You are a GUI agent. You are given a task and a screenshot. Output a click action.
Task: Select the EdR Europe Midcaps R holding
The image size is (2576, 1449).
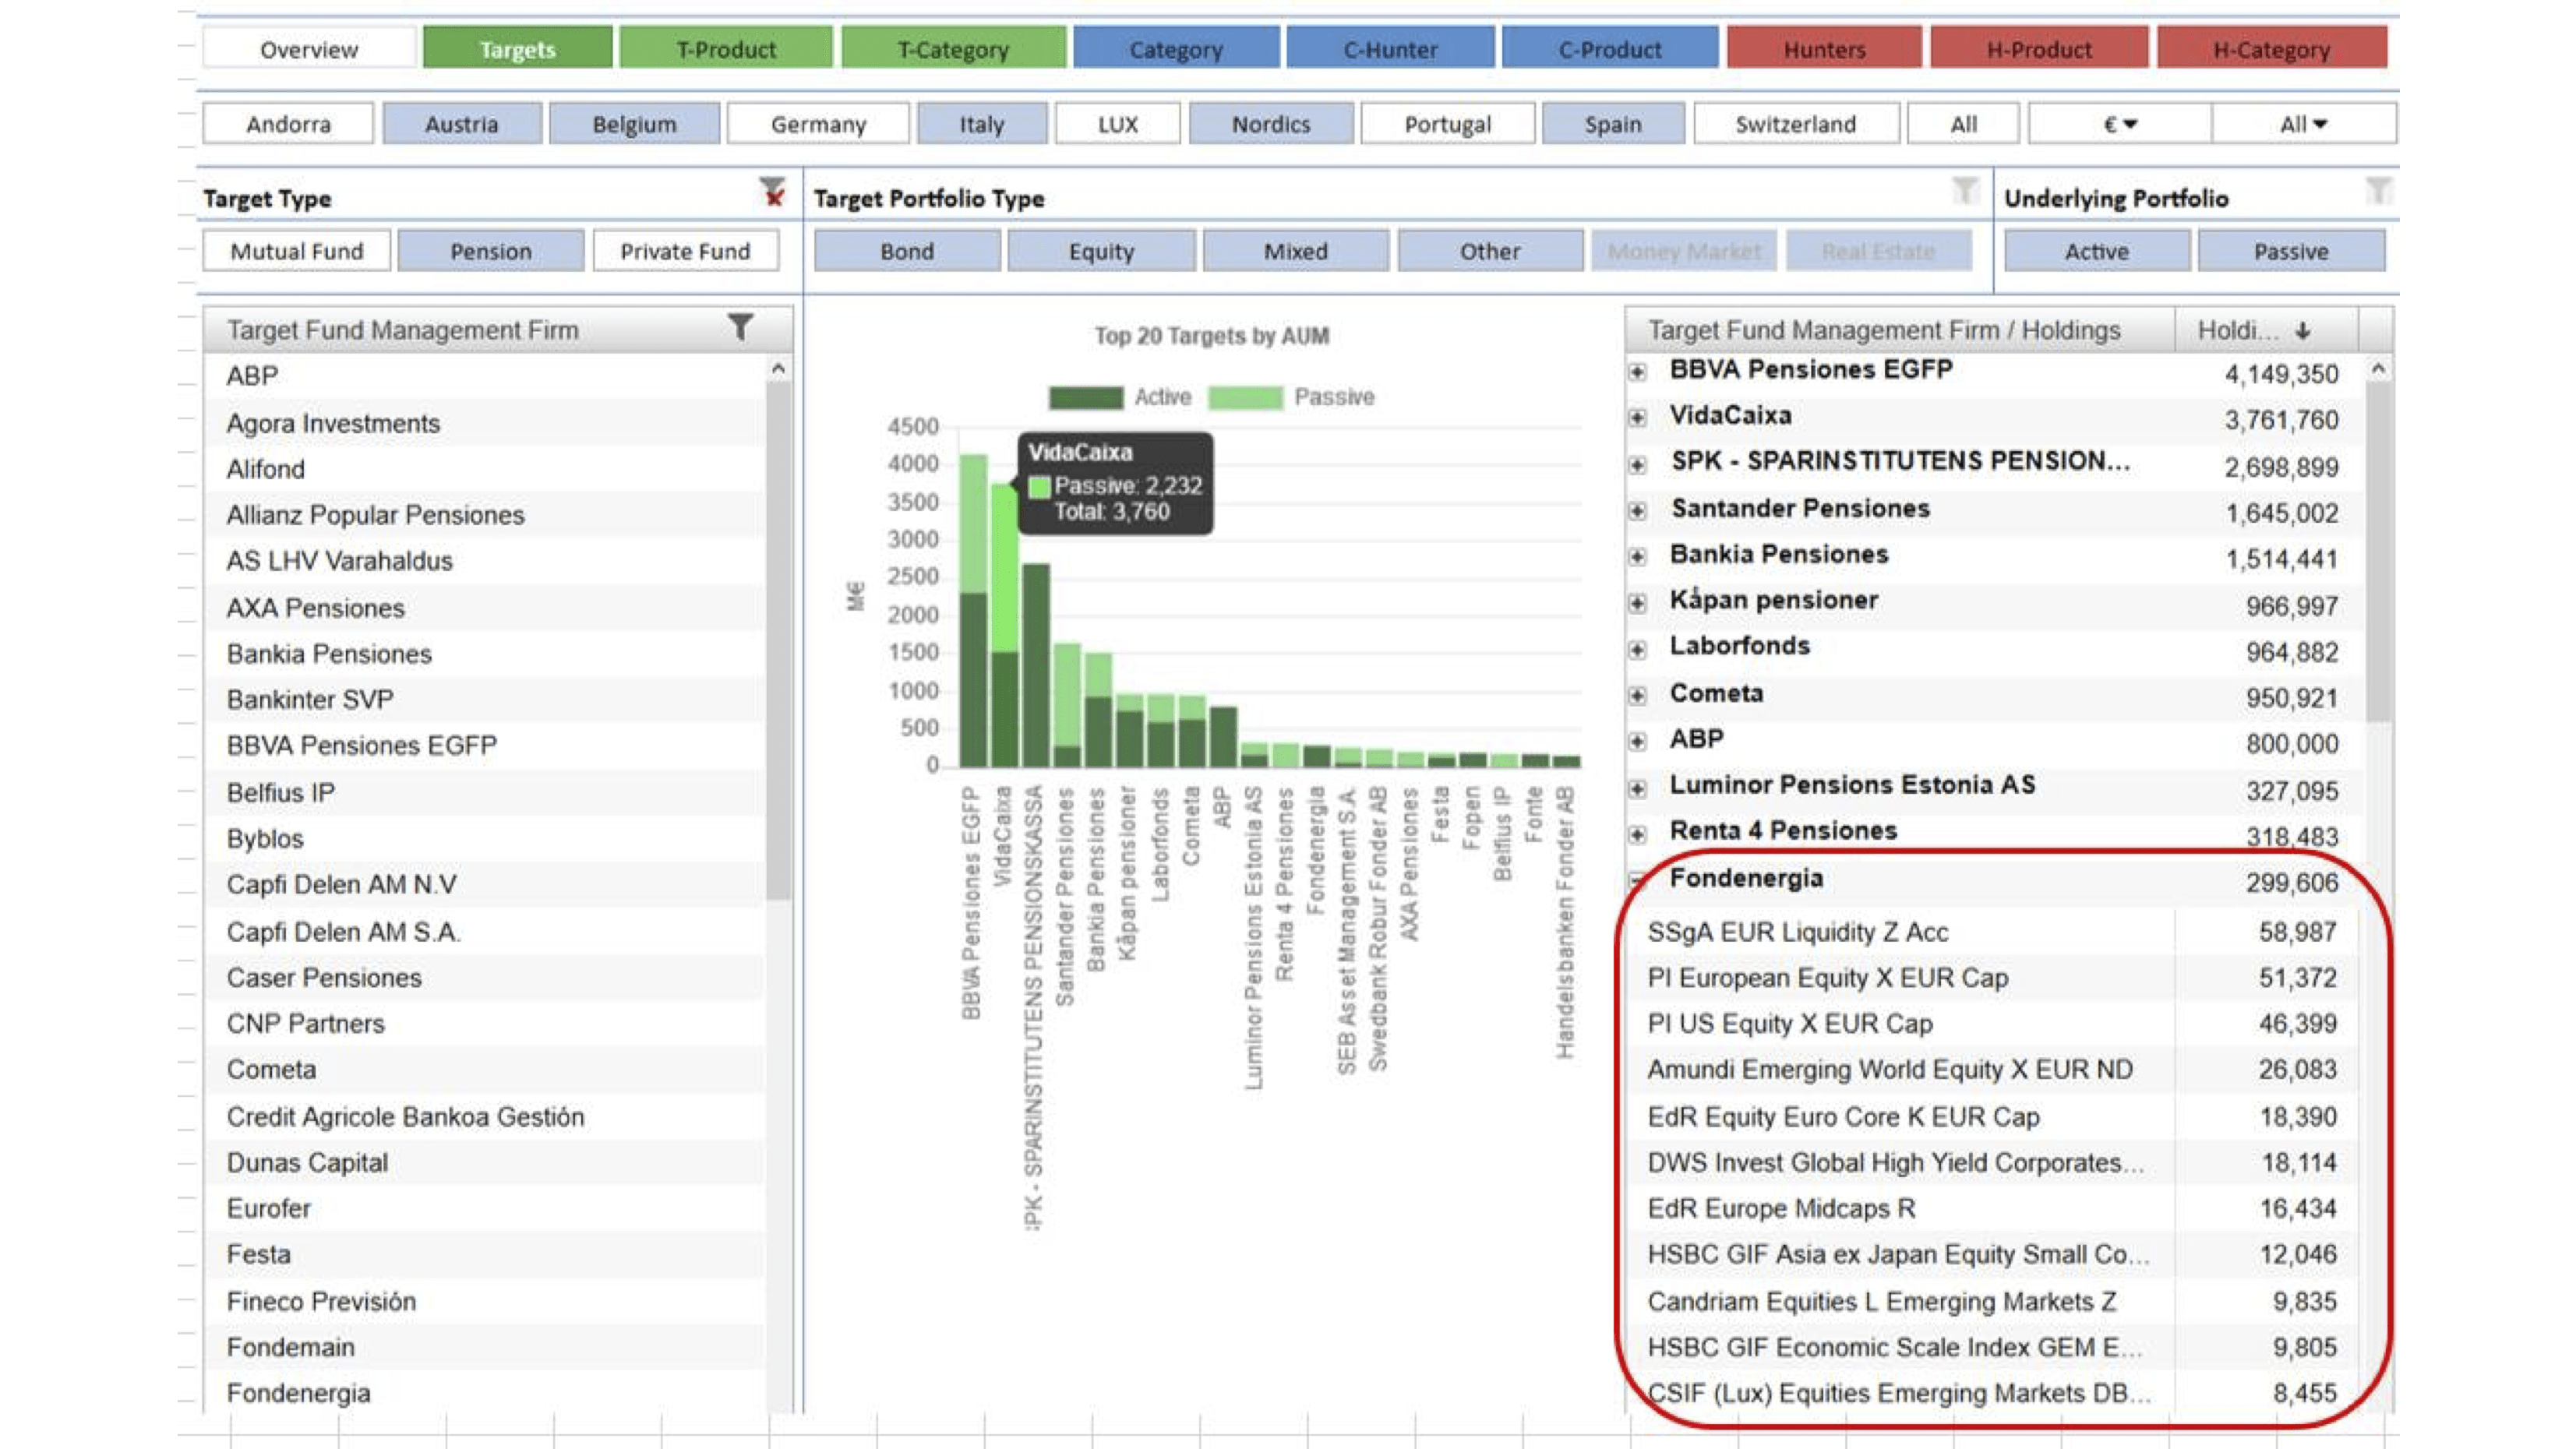(1993, 1209)
